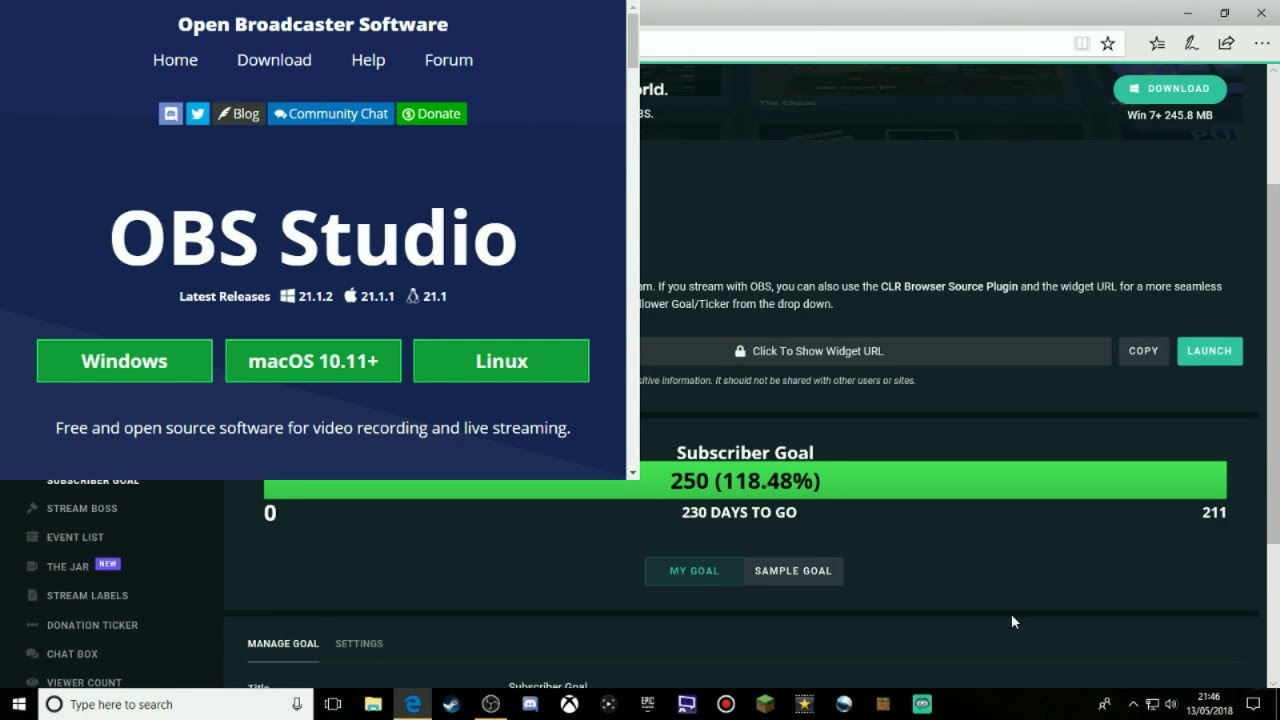1280x720 pixels.
Task: Open Epic Games Launcher from the taskbar
Action: [648, 704]
